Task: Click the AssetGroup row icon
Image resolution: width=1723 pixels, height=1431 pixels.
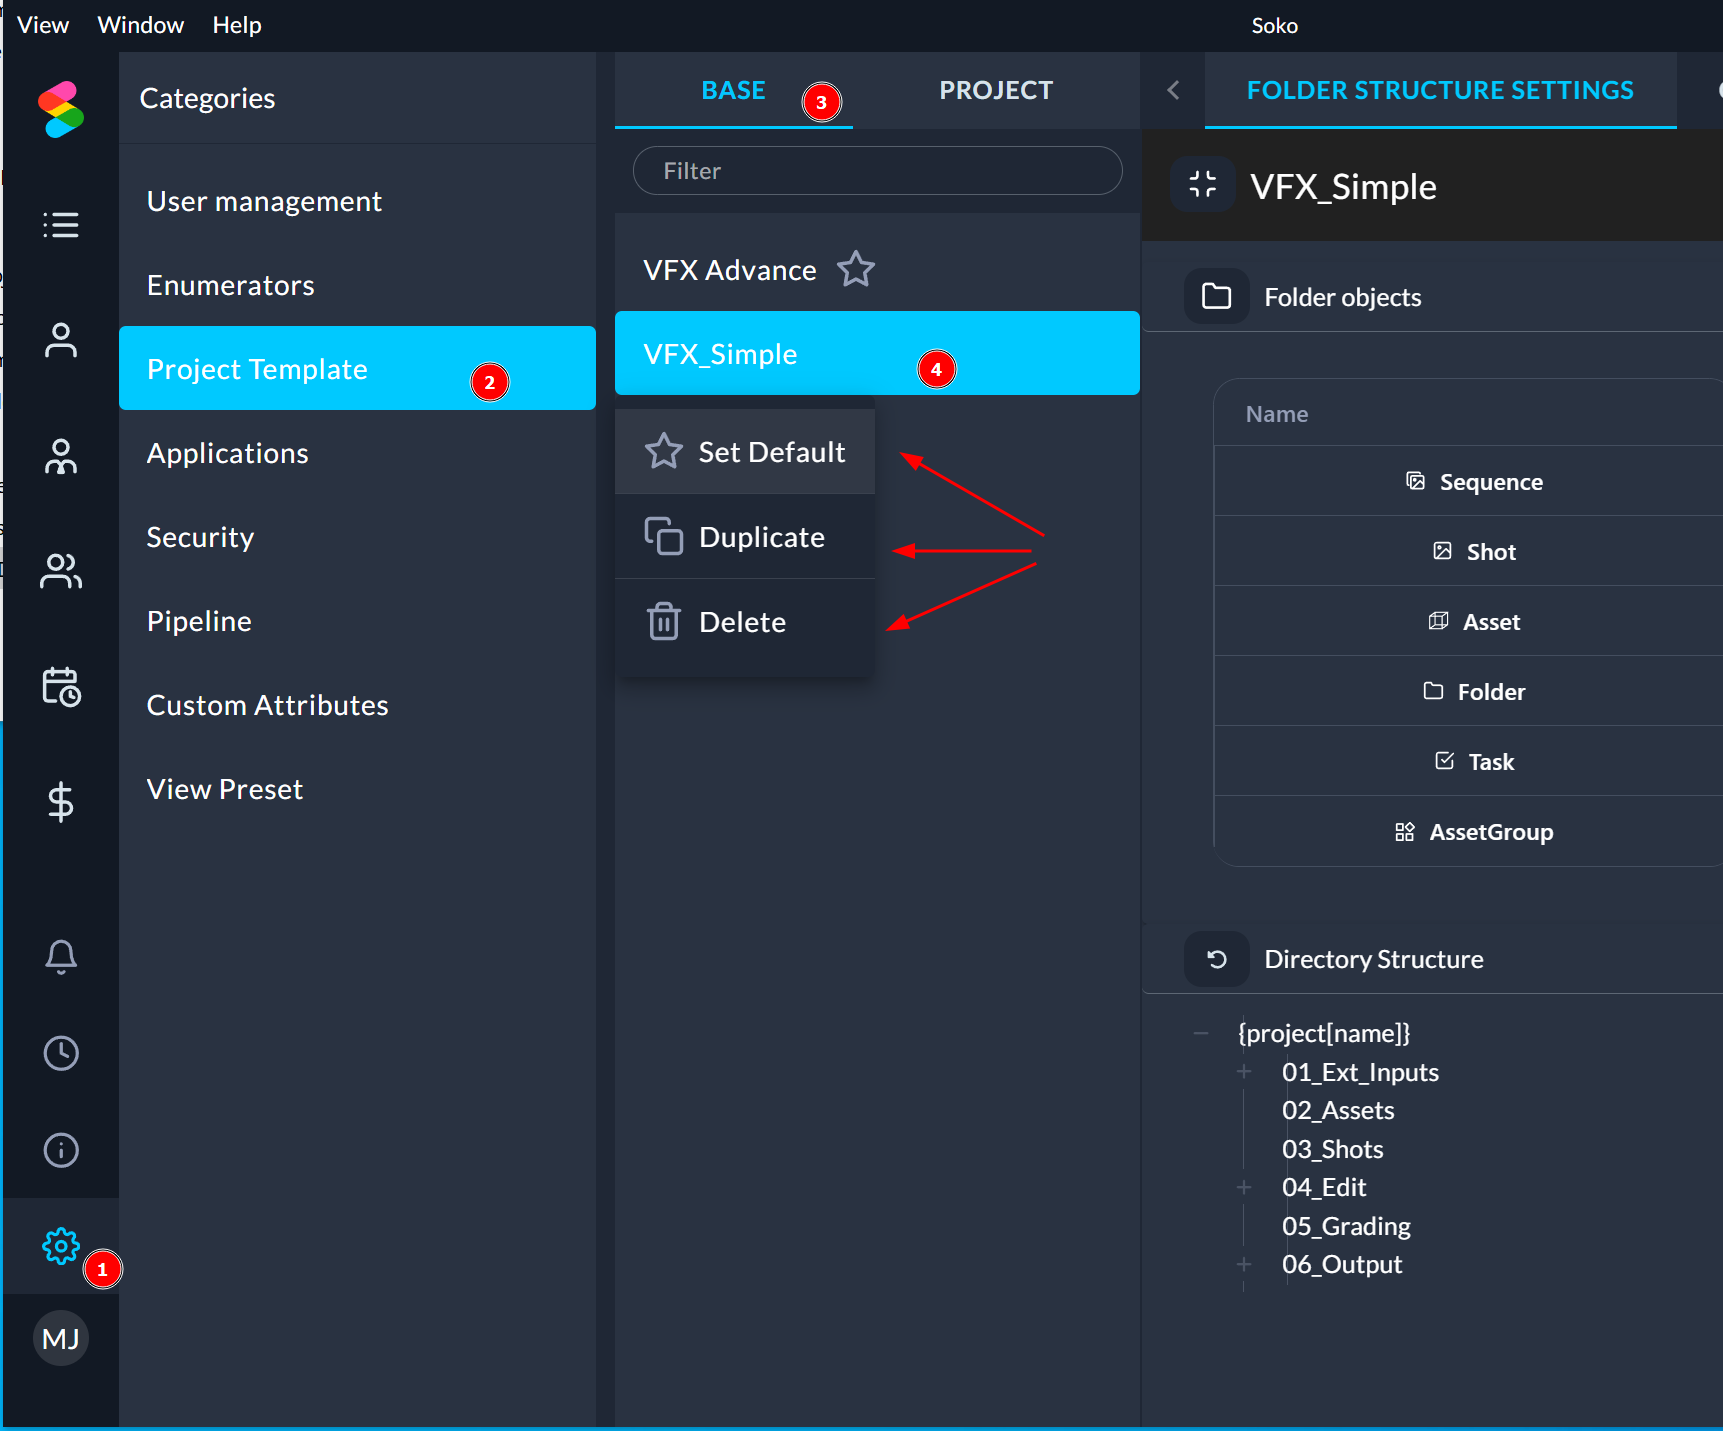Action: [x=1405, y=832]
